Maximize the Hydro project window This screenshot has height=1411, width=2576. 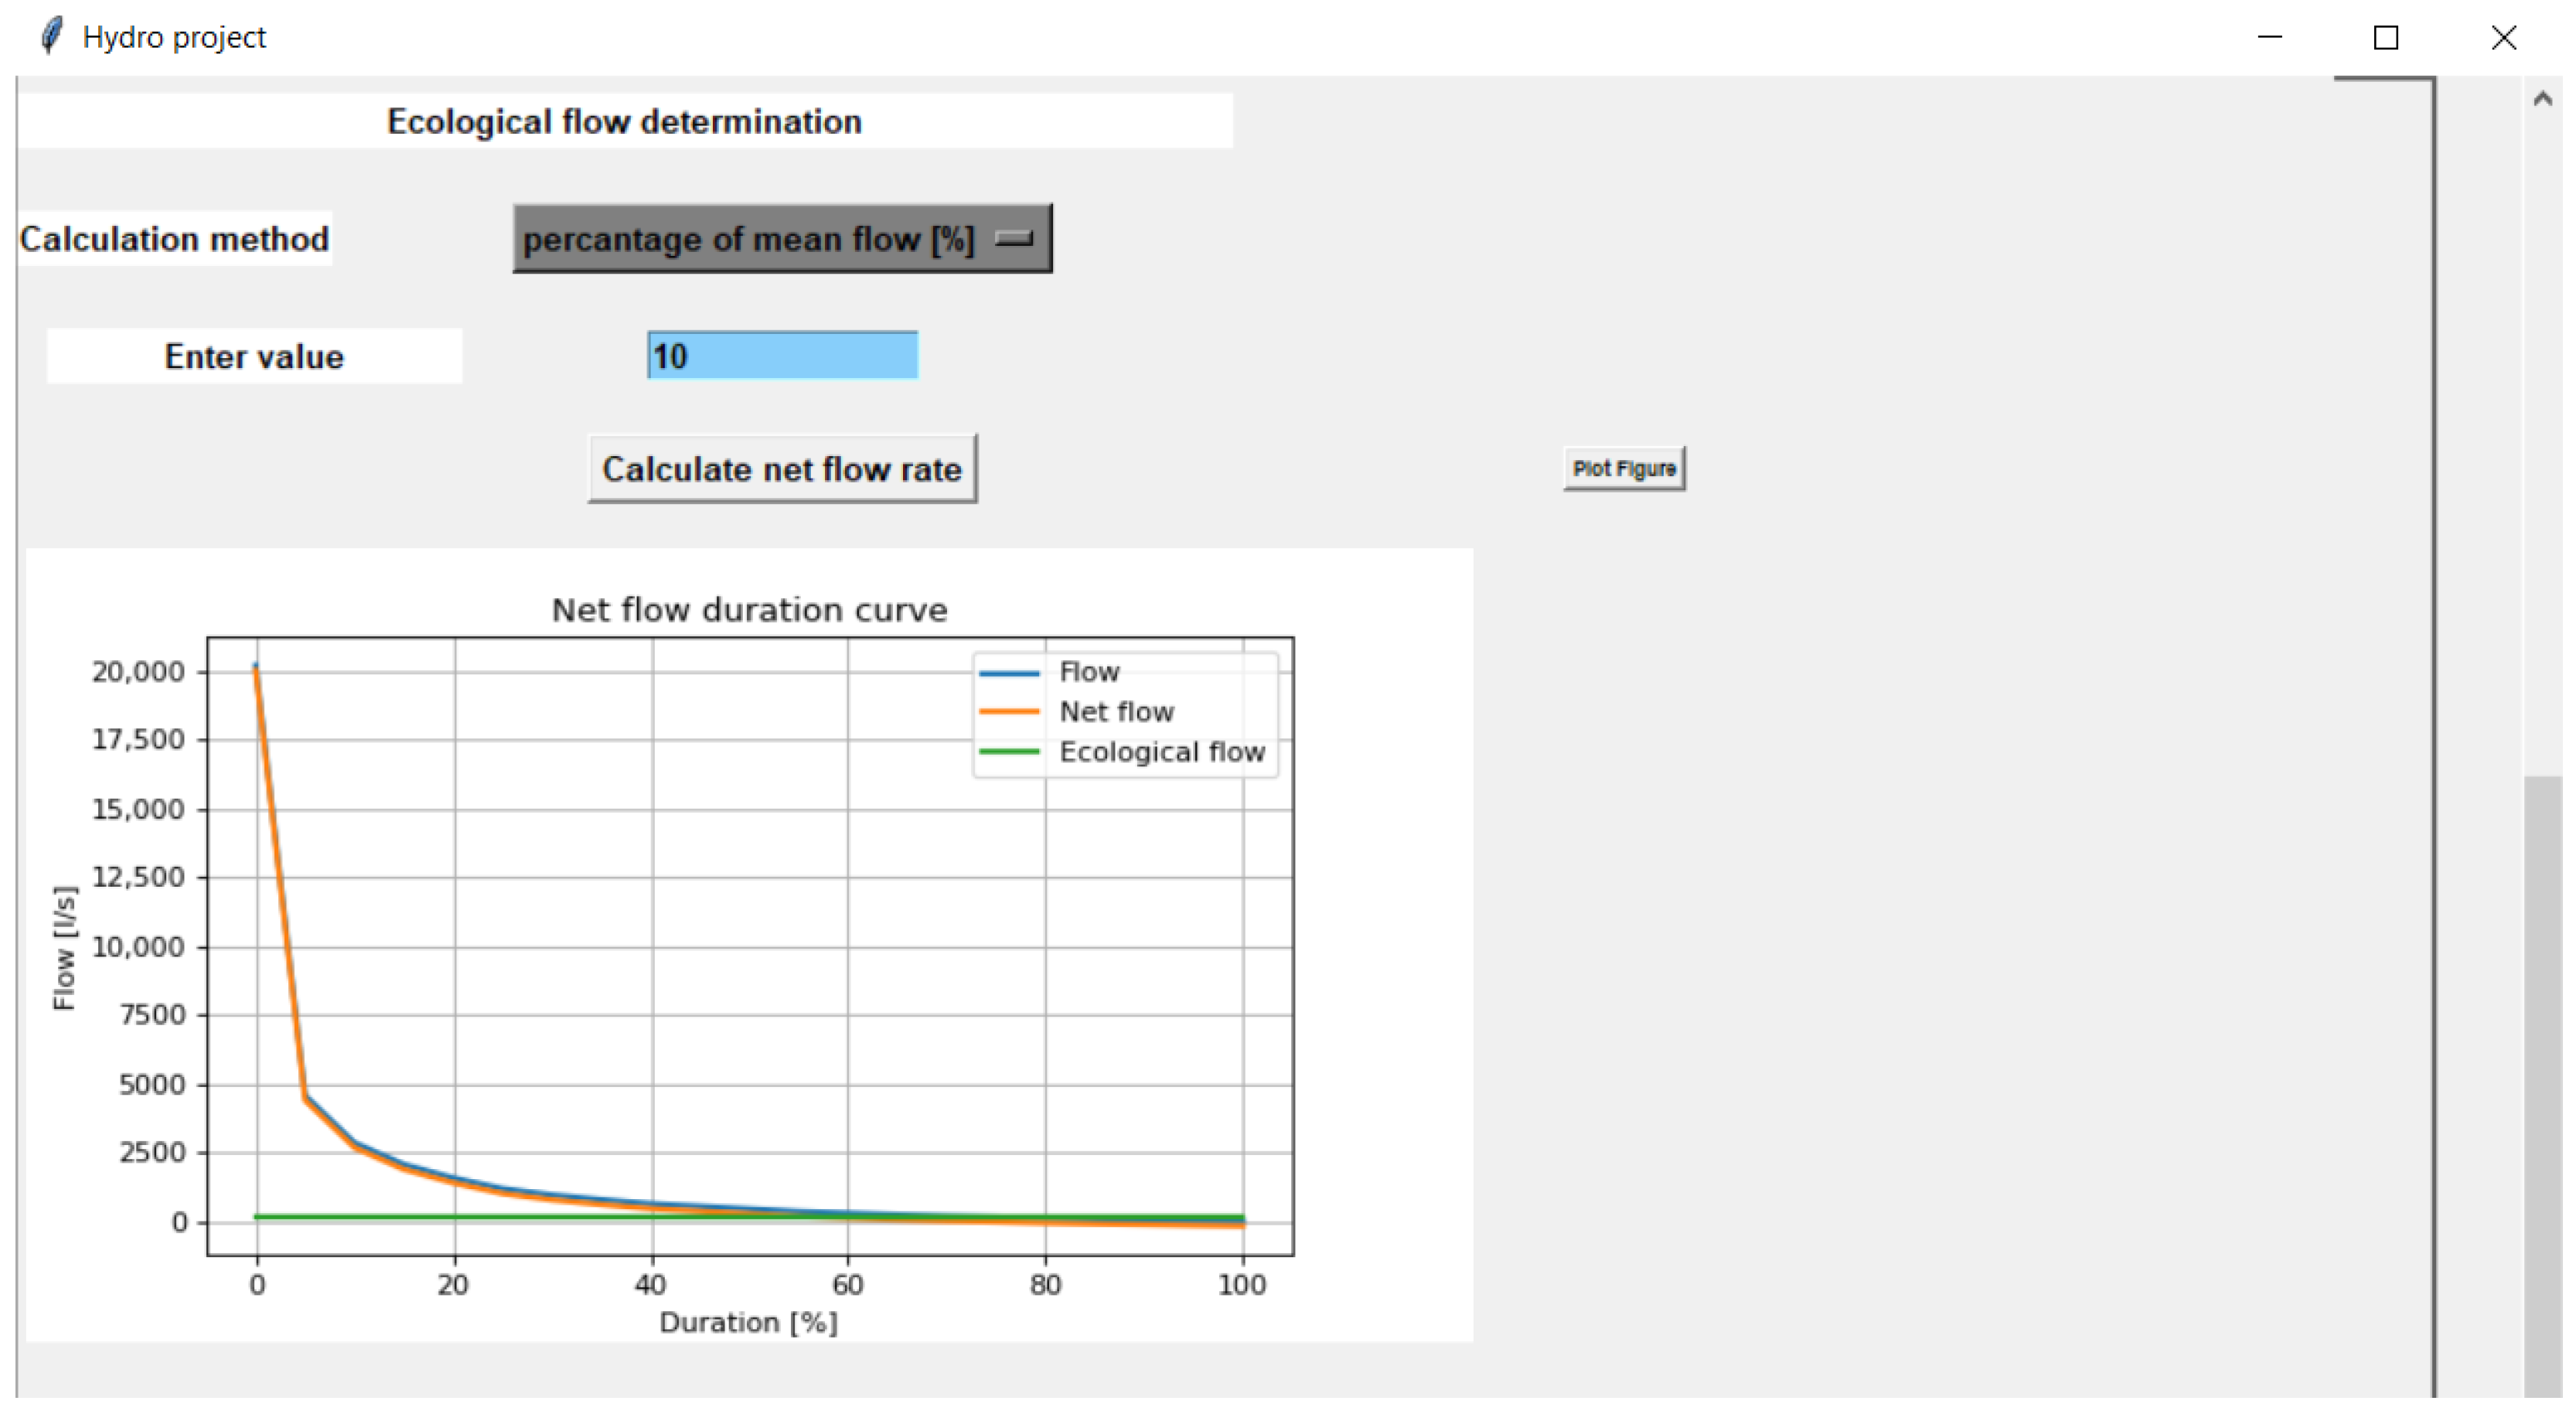pos(2386,37)
